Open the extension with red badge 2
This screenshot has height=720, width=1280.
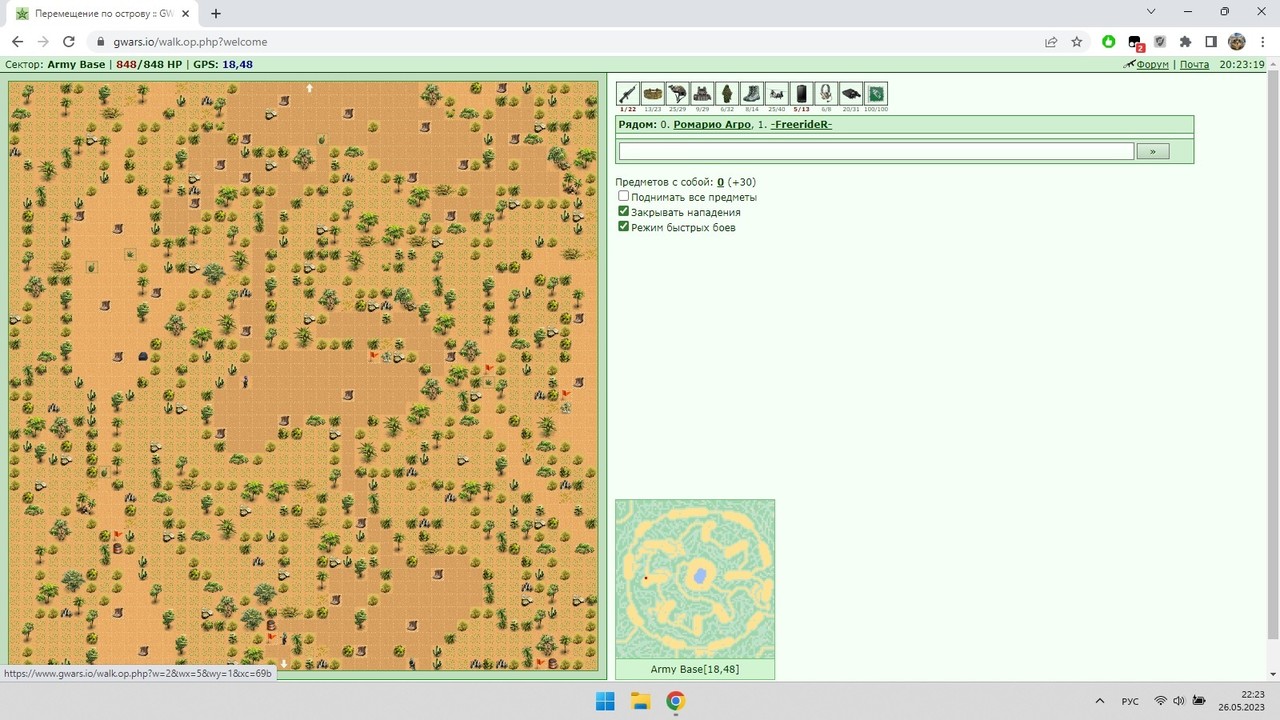tap(1135, 42)
